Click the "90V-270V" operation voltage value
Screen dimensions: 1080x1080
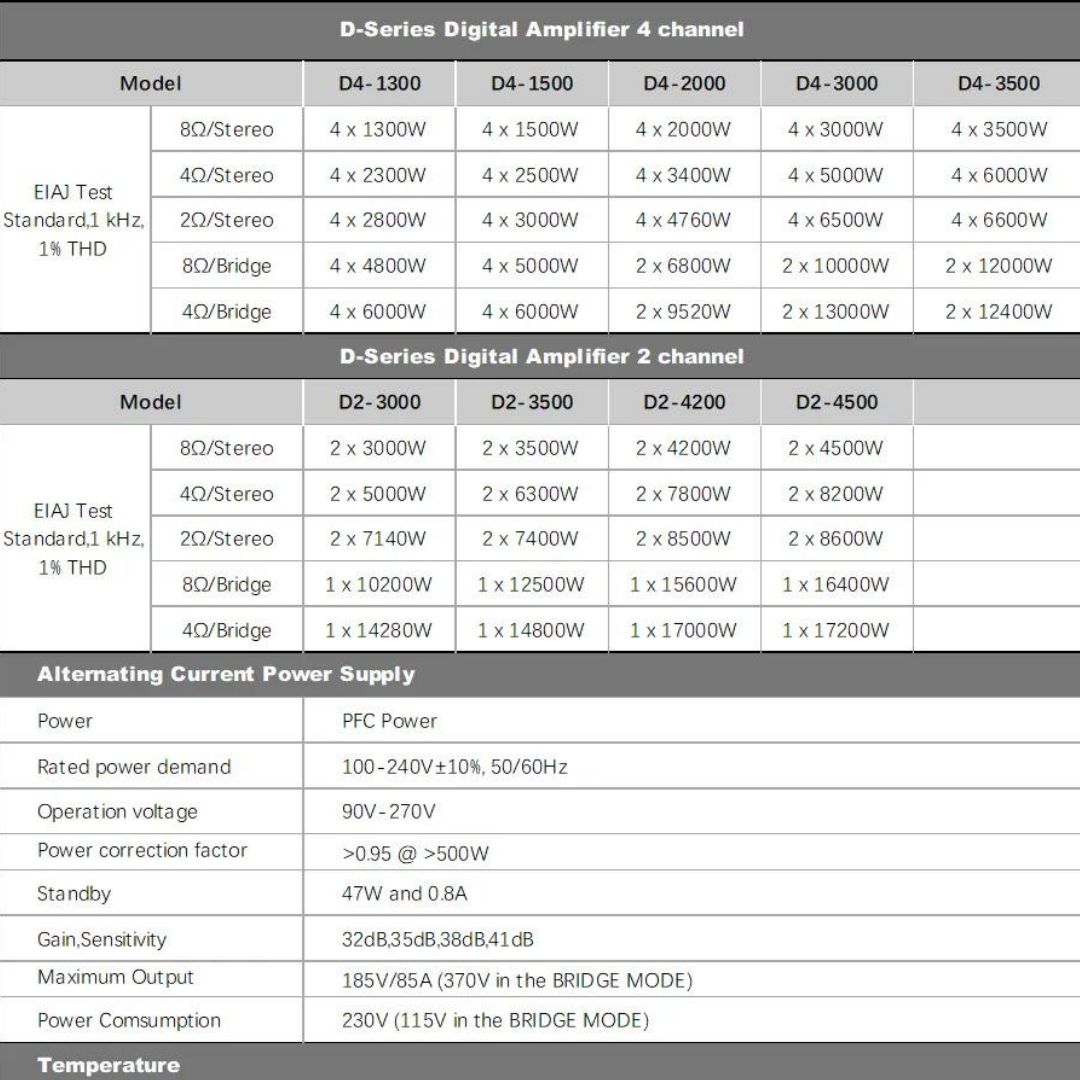click(388, 811)
